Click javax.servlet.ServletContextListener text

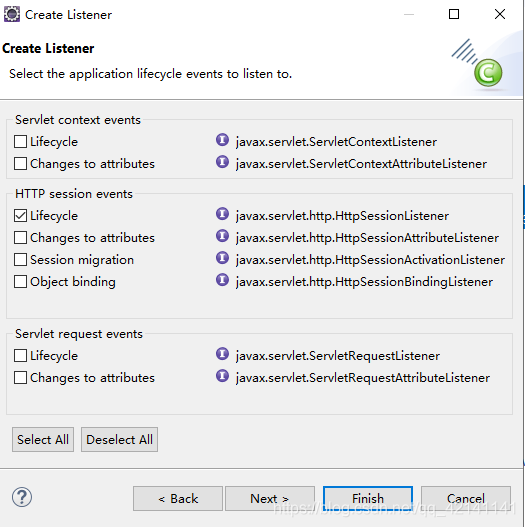(x=336, y=142)
